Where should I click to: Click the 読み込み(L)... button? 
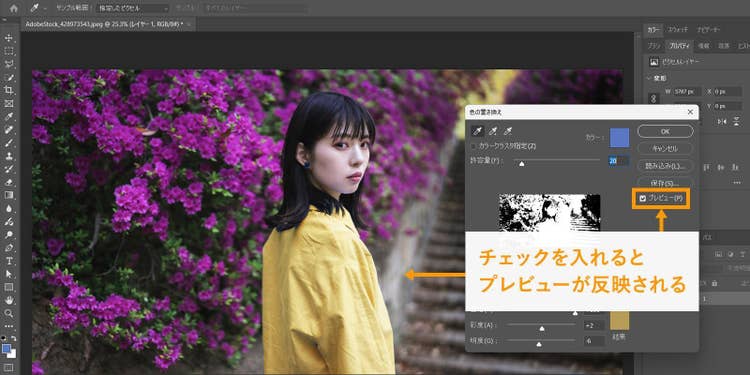[x=665, y=166]
